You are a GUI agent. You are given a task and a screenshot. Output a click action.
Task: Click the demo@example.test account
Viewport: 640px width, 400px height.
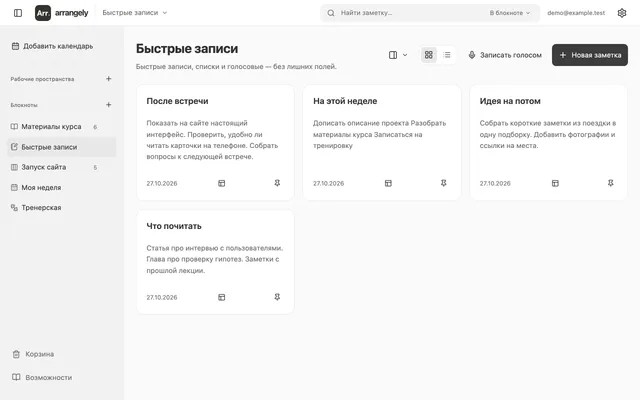tap(576, 13)
